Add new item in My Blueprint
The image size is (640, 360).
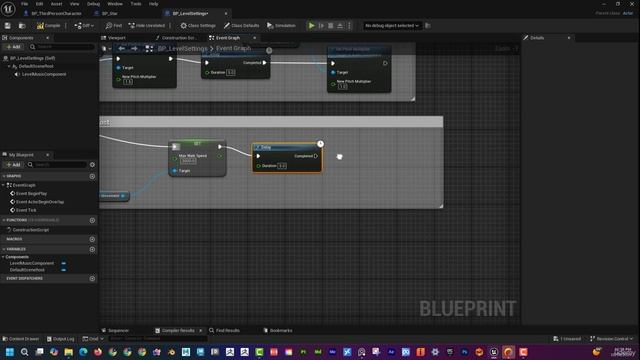13,164
